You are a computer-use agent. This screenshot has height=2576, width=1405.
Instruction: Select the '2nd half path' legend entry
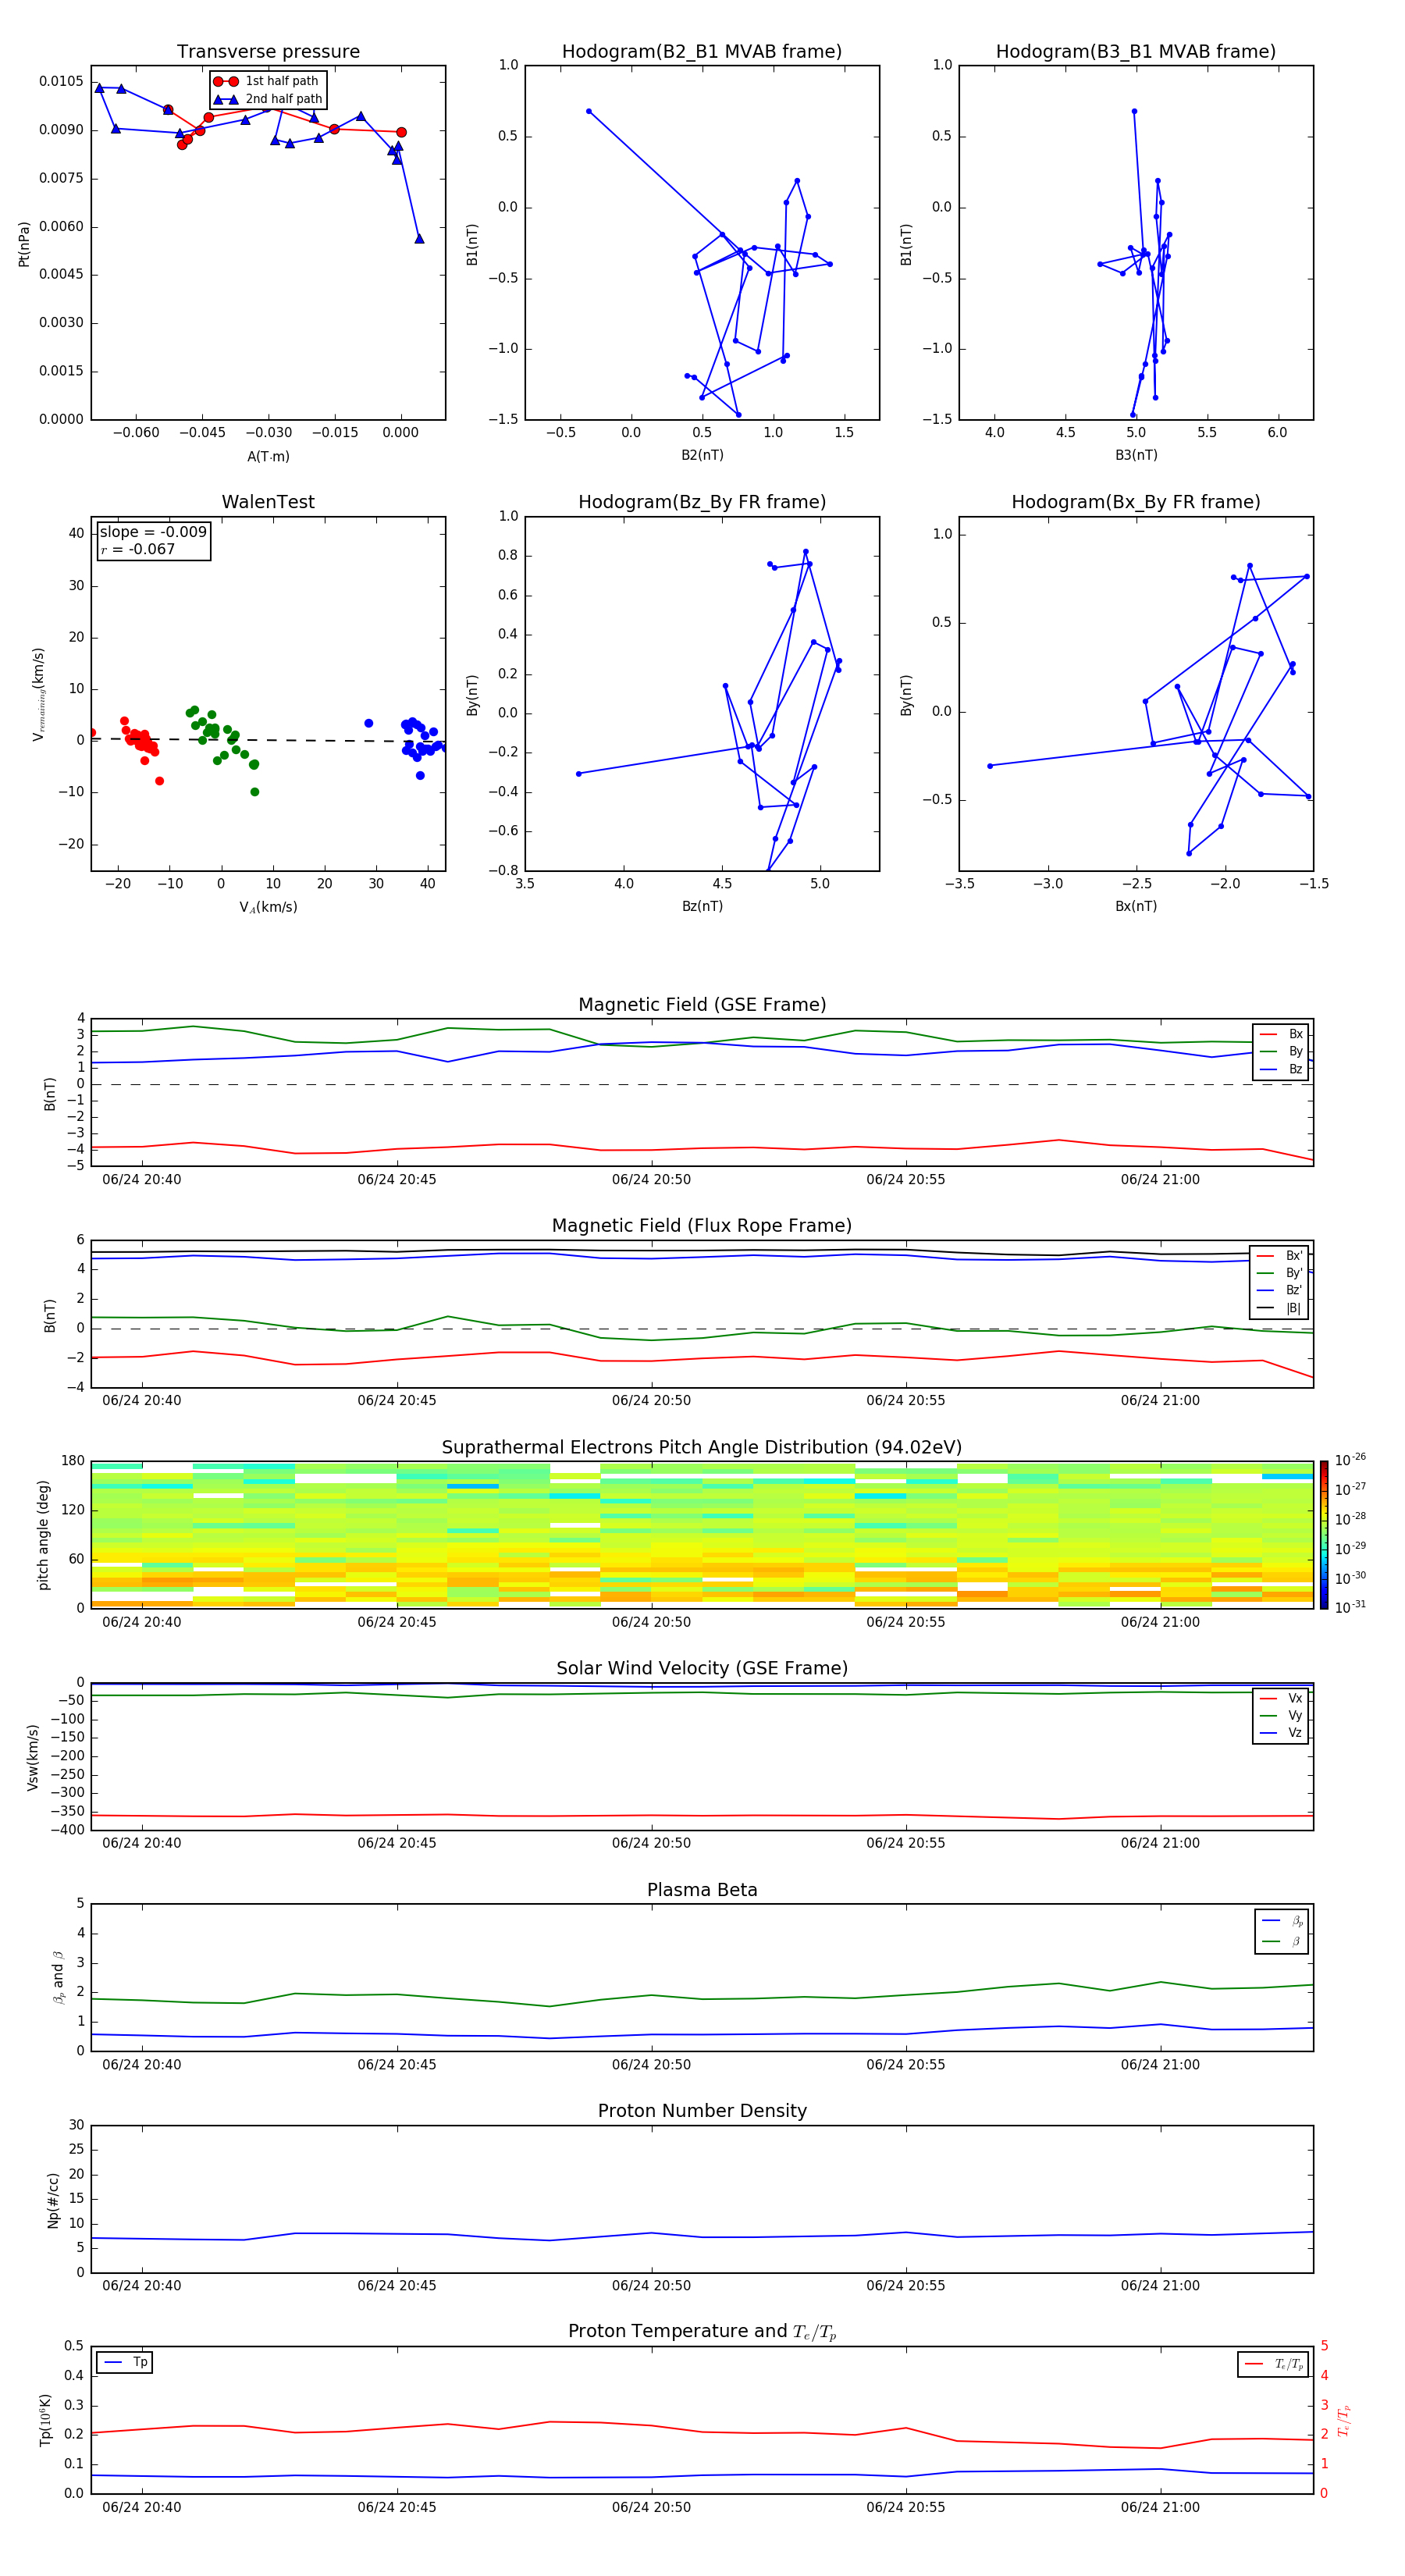(x=268, y=99)
